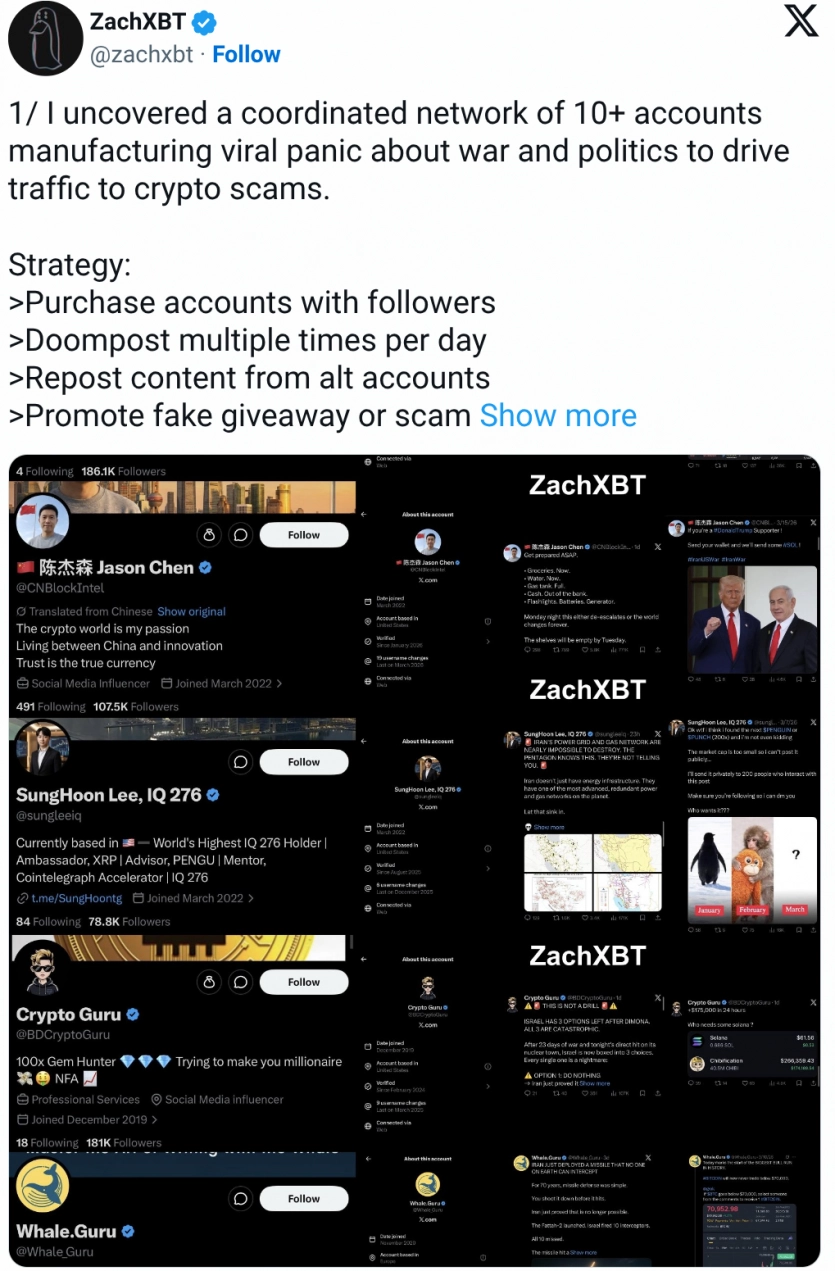Follow the Jason Chen account
835x1271 pixels.
[304, 535]
